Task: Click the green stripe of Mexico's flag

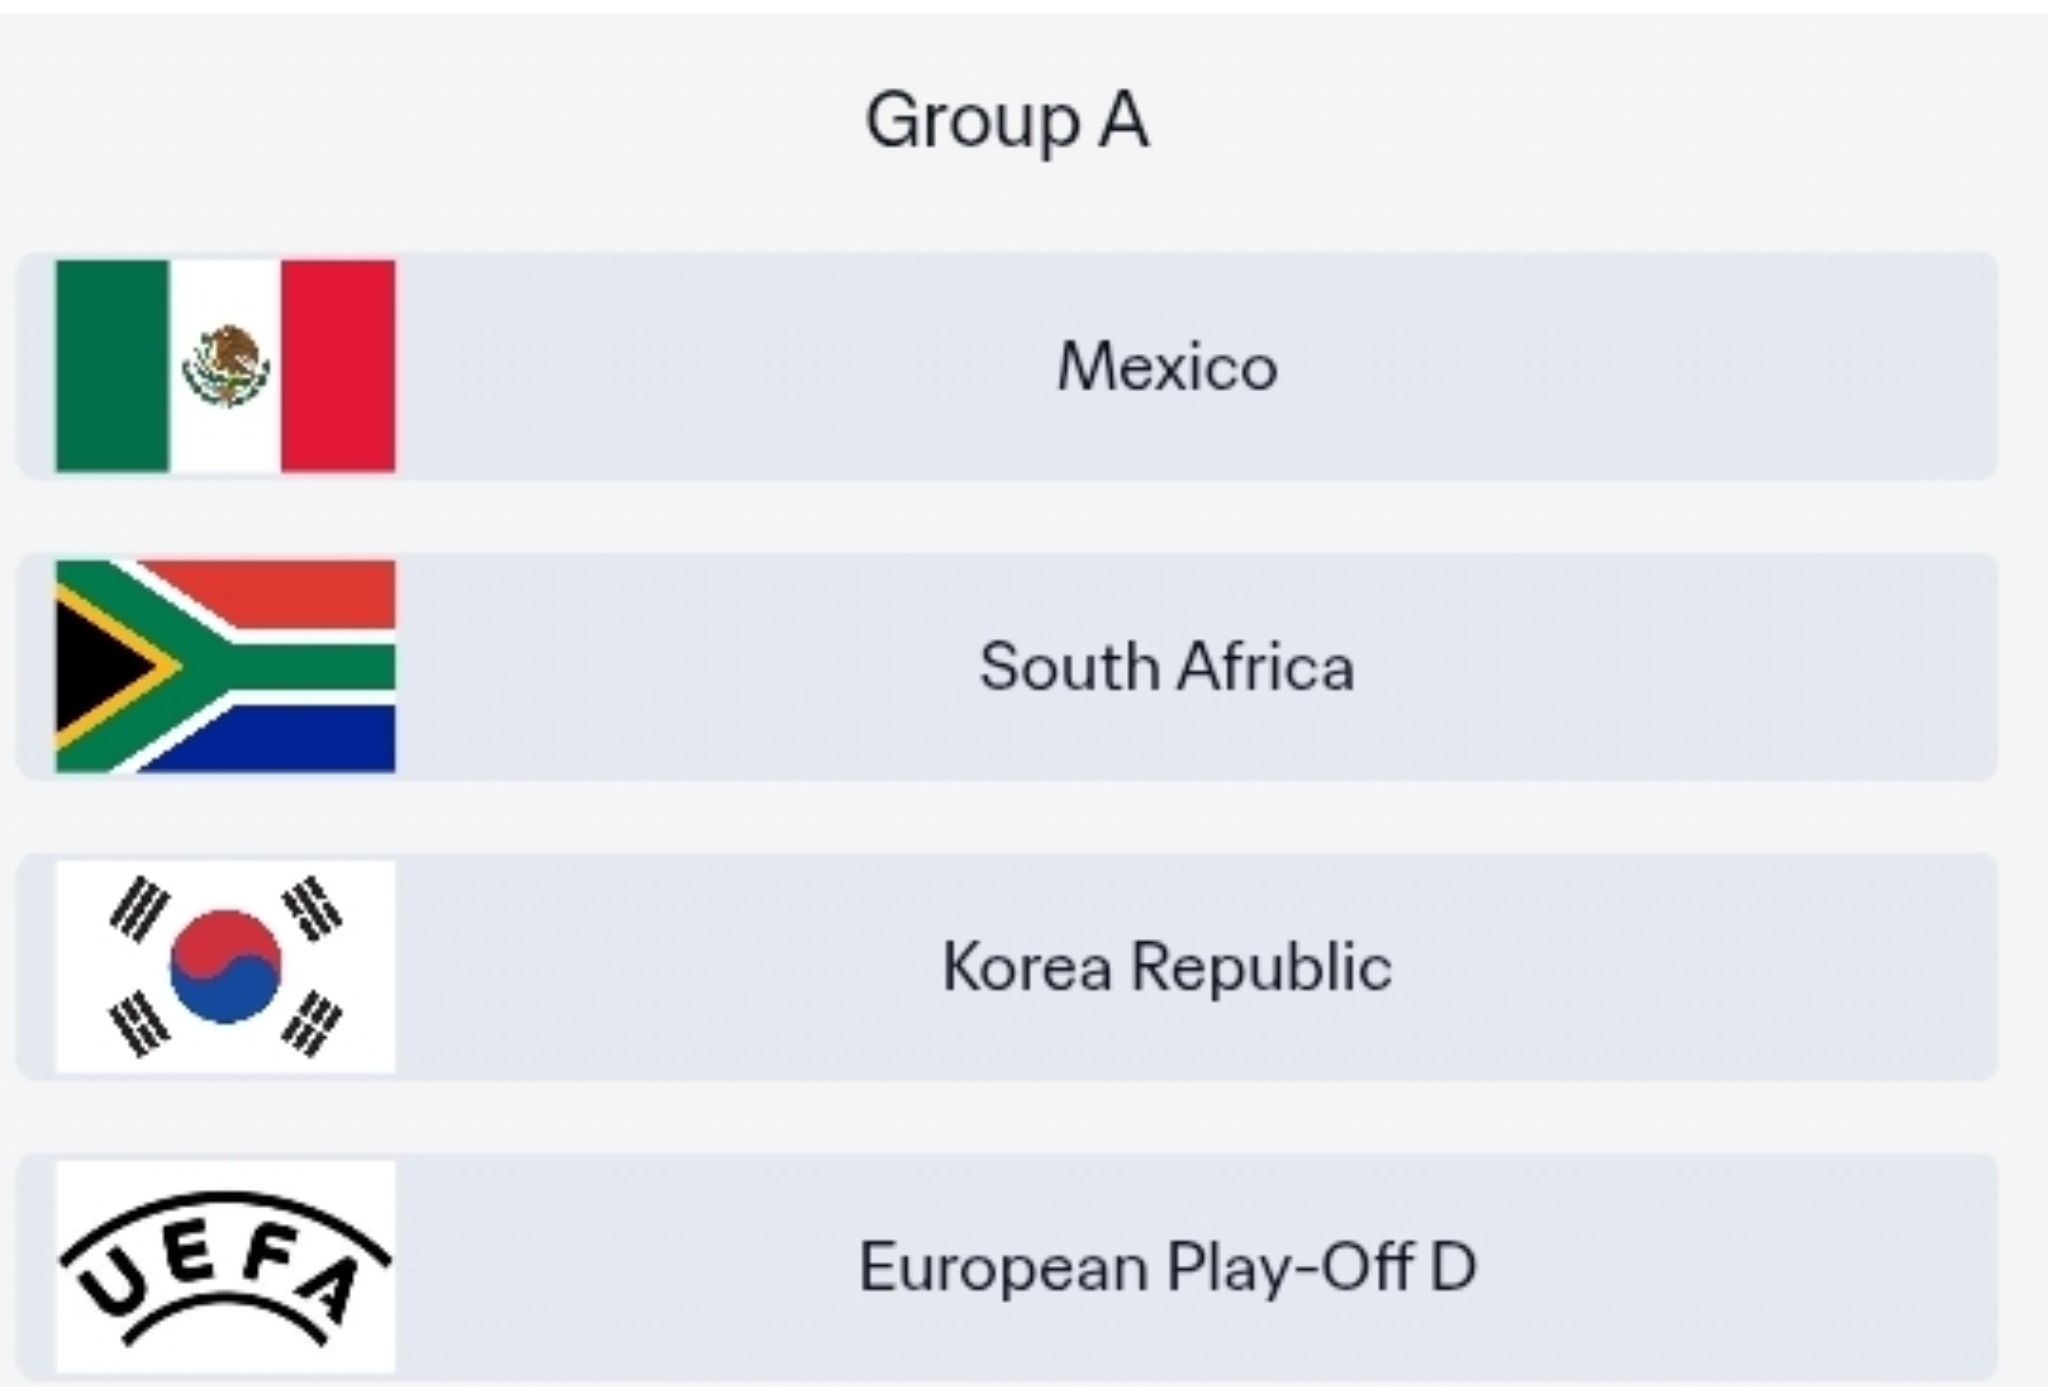Action: pos(112,366)
